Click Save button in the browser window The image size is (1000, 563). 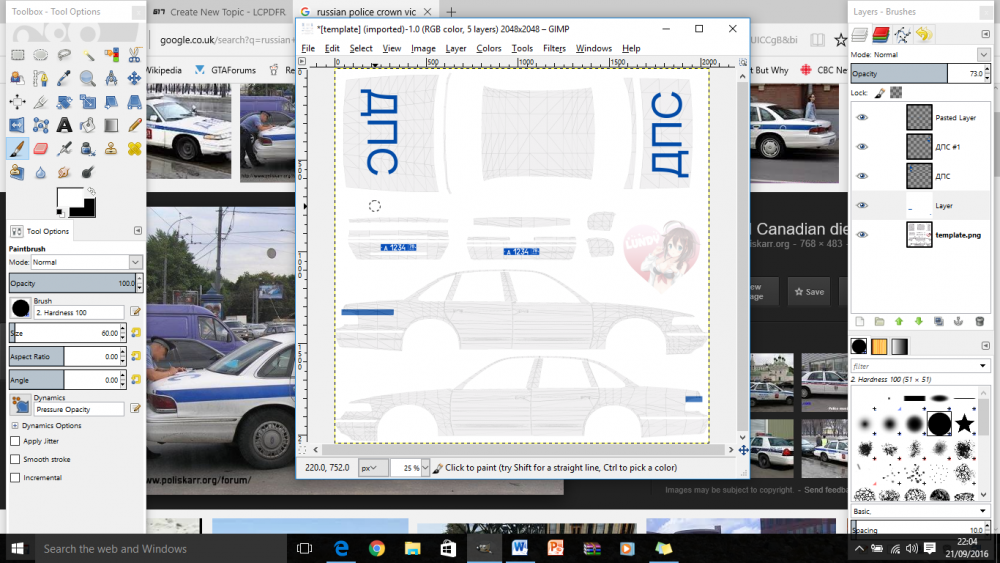click(809, 291)
